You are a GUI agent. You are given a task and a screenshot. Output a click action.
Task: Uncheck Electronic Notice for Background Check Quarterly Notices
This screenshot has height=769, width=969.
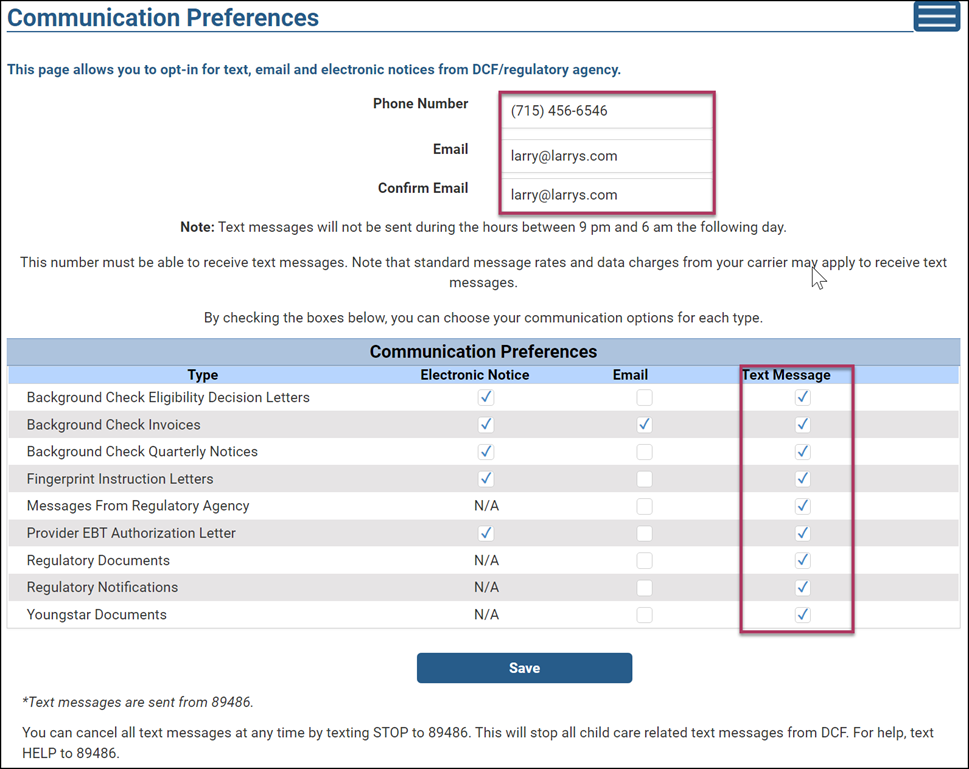tap(486, 452)
